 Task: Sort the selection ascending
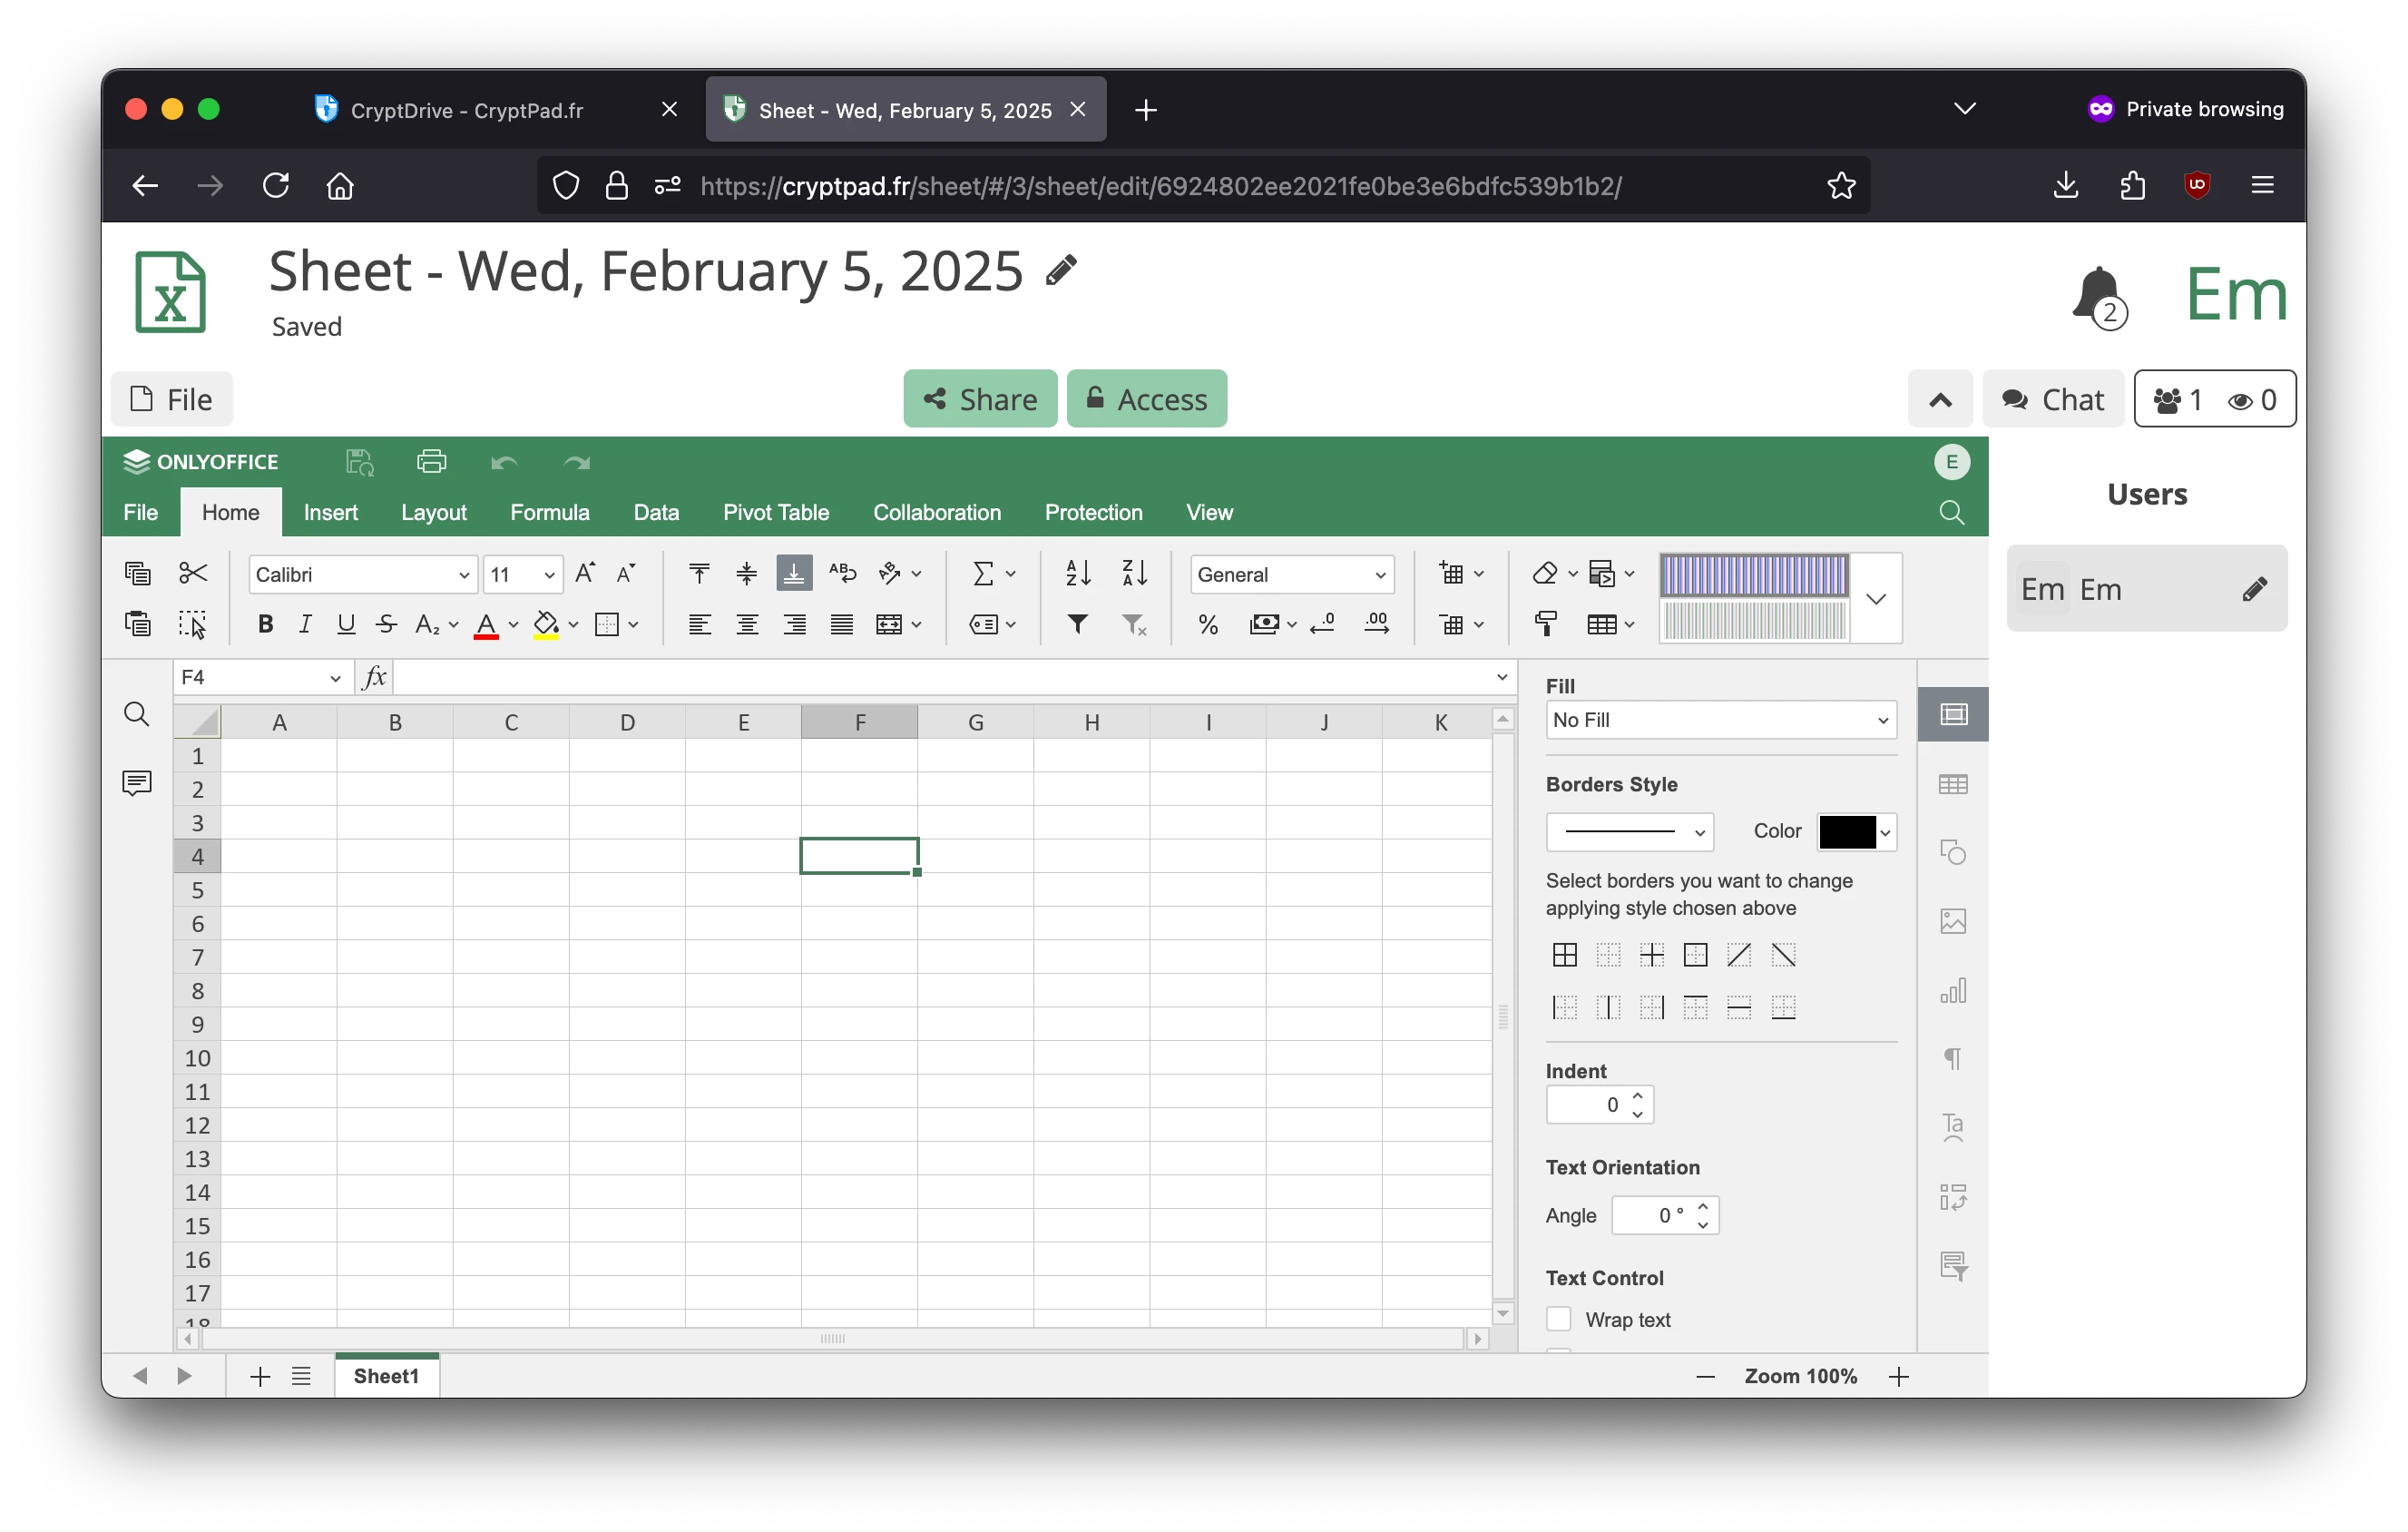1077,573
